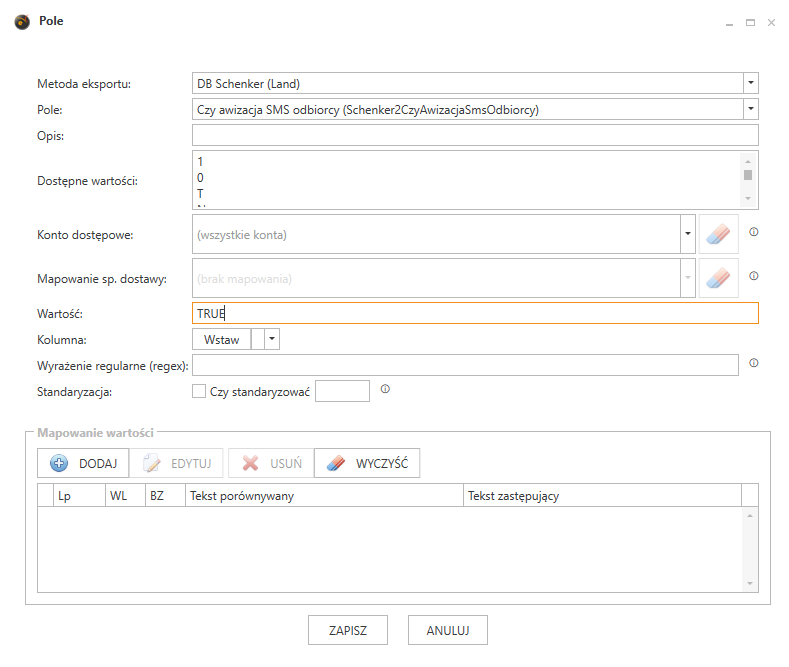Viewport: 789px width, 667px height.
Task: Maximize the Pole window
Action: [750, 23]
